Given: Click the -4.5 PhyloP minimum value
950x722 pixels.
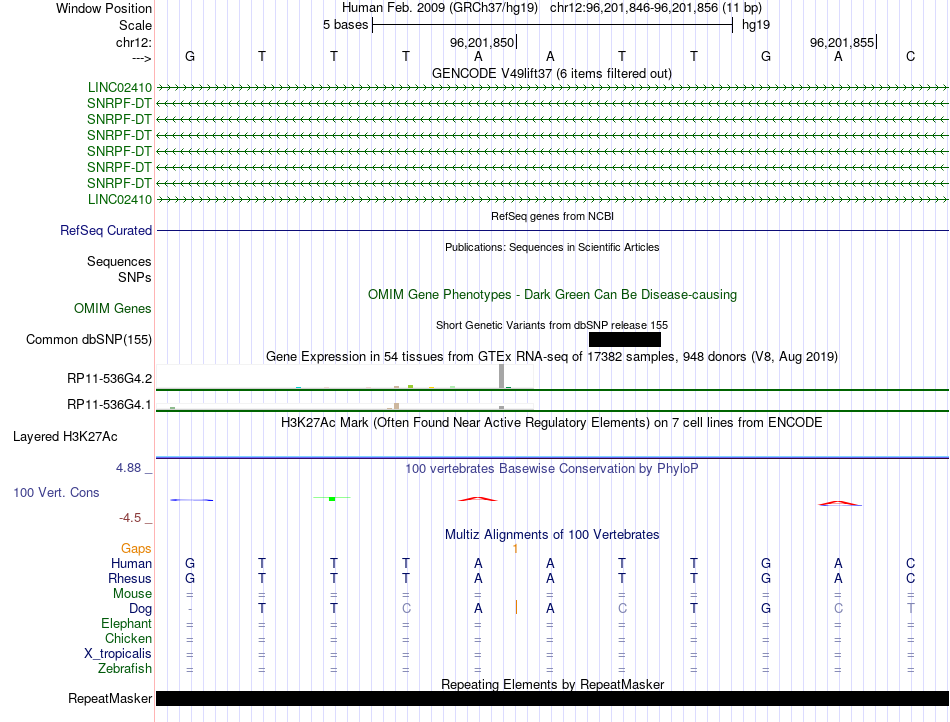Looking at the screenshot, I should [130, 518].
